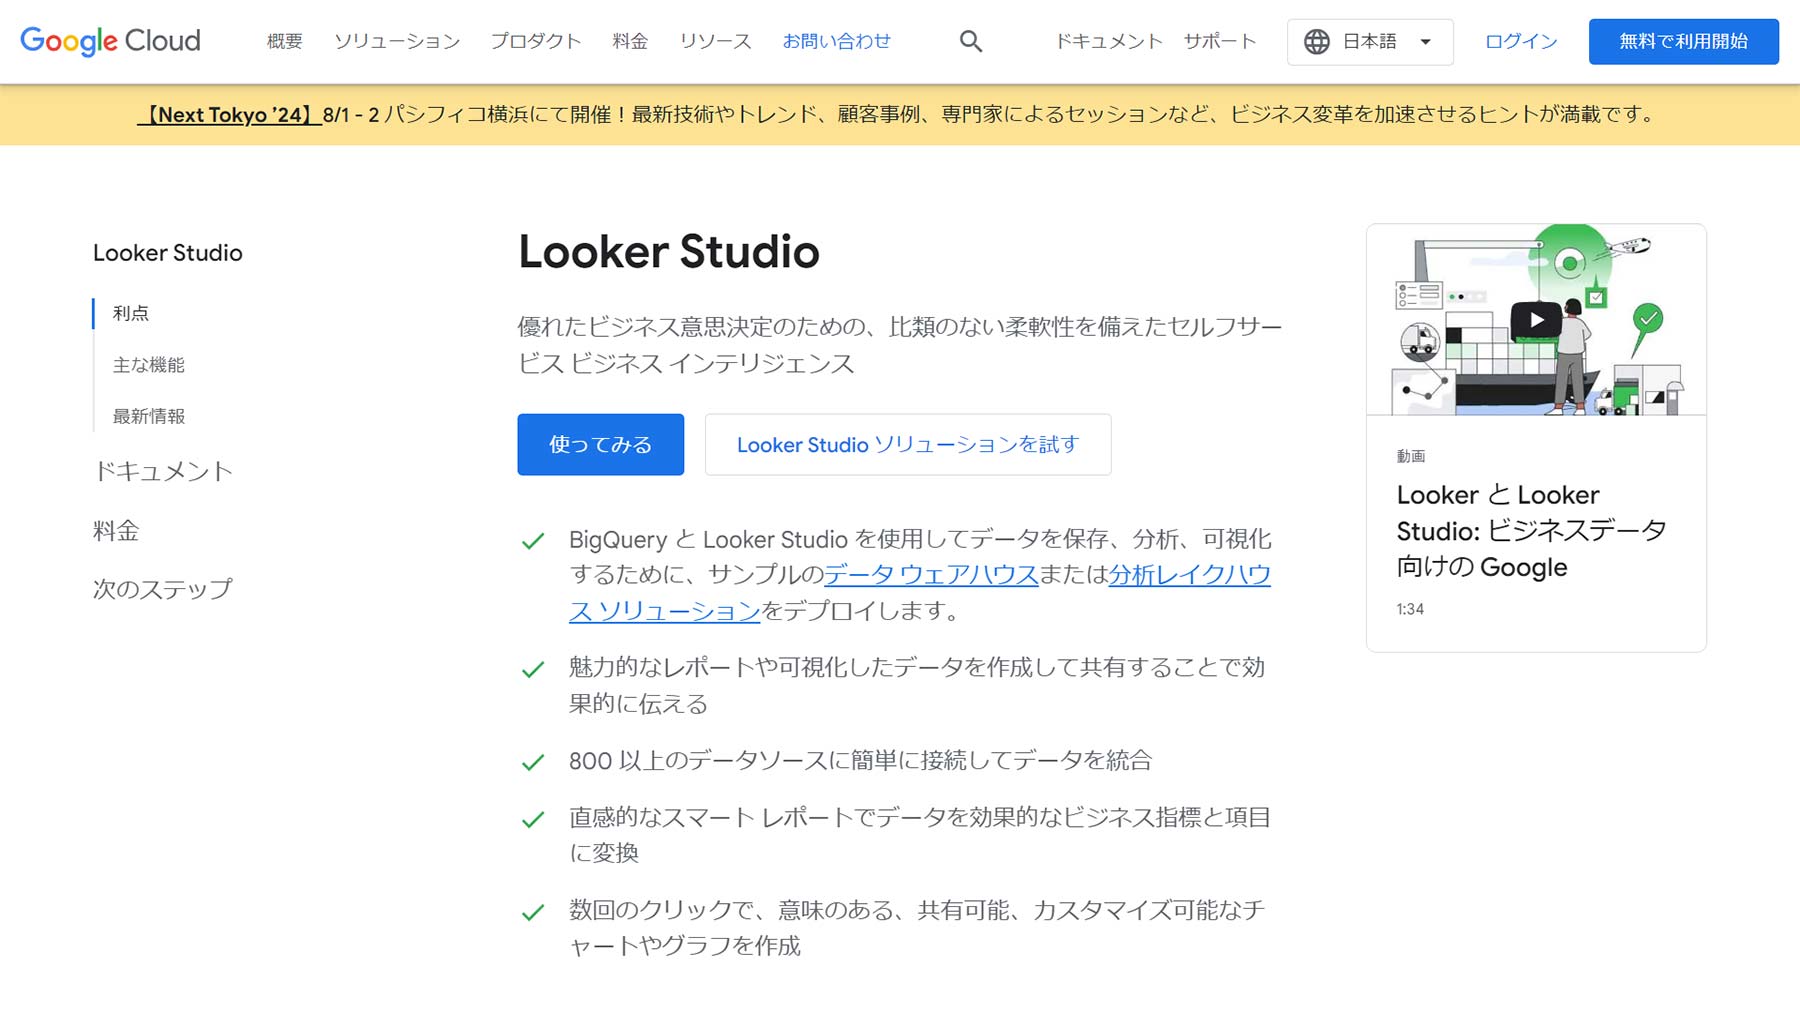Click the globe language icon

(1317, 41)
